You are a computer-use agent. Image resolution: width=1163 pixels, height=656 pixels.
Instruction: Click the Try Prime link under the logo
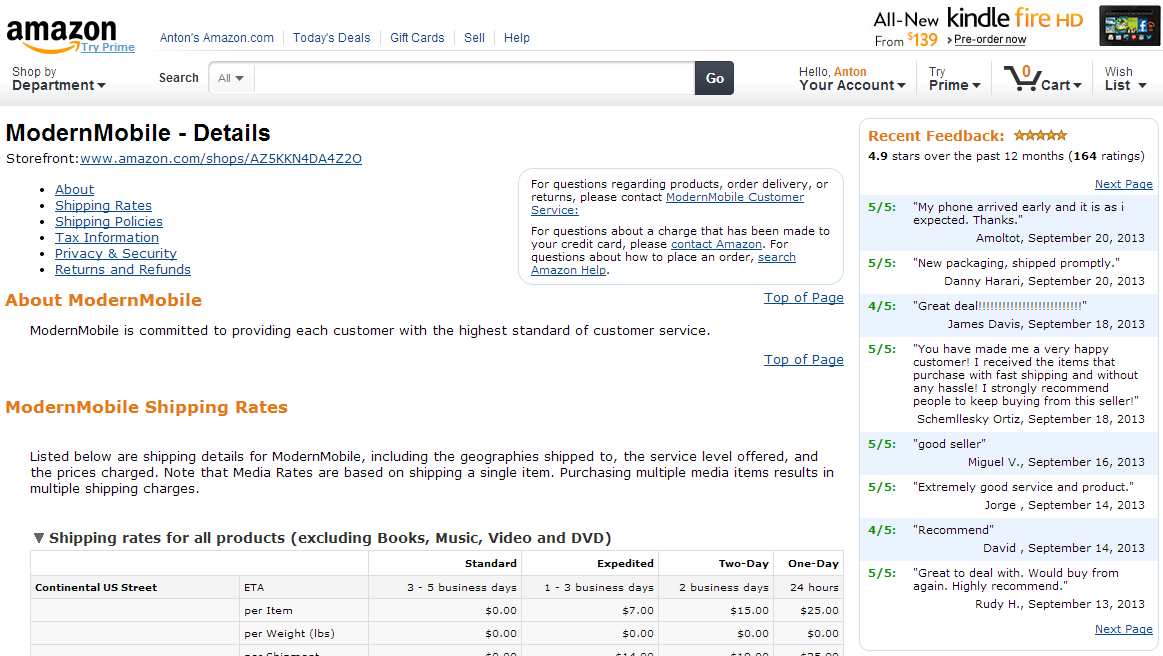[108, 47]
